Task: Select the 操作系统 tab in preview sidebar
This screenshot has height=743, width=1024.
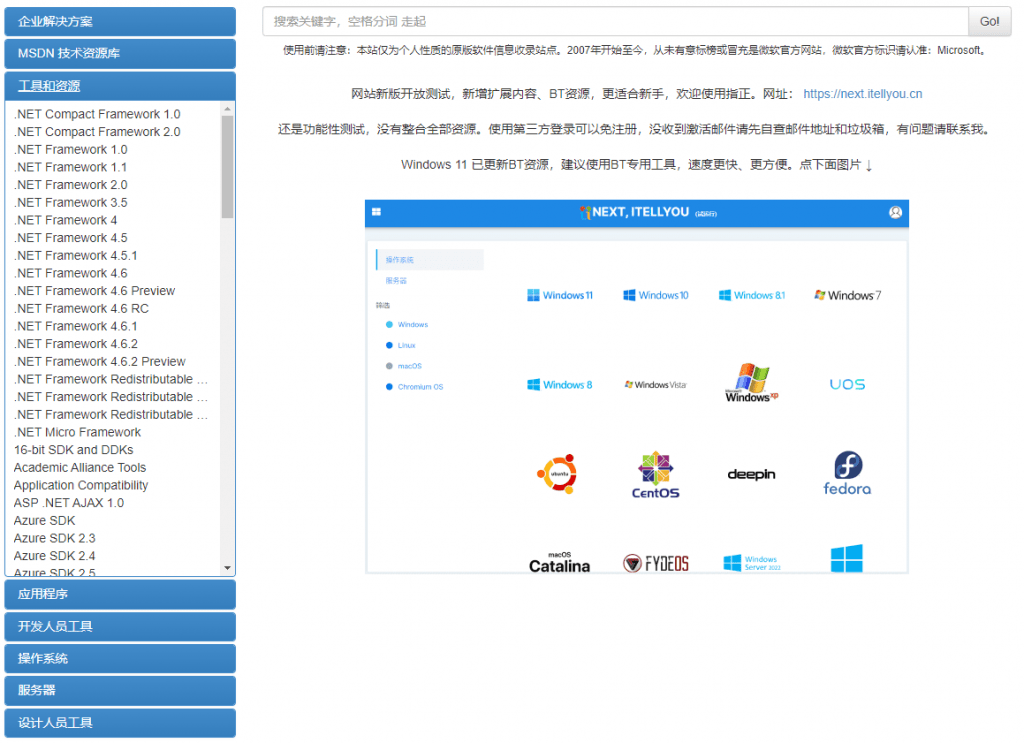Action: (x=430, y=260)
